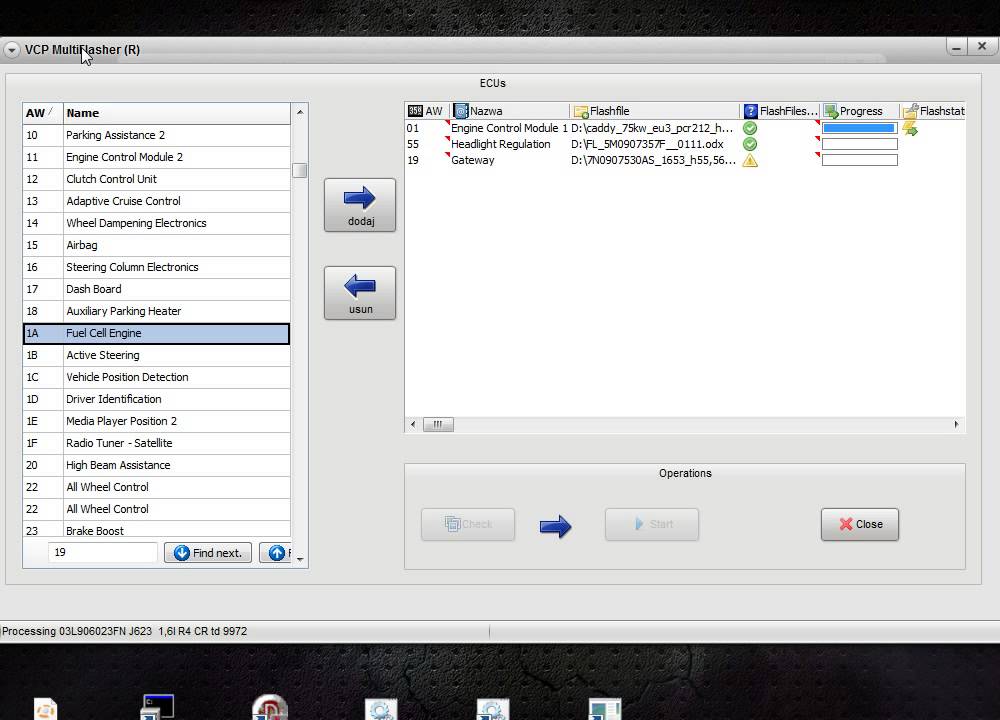Screen dimensions: 1000x720
Task: Click flashfile path D:\caddy_75kw_eu3_pcr212_h...
Action: click(652, 128)
